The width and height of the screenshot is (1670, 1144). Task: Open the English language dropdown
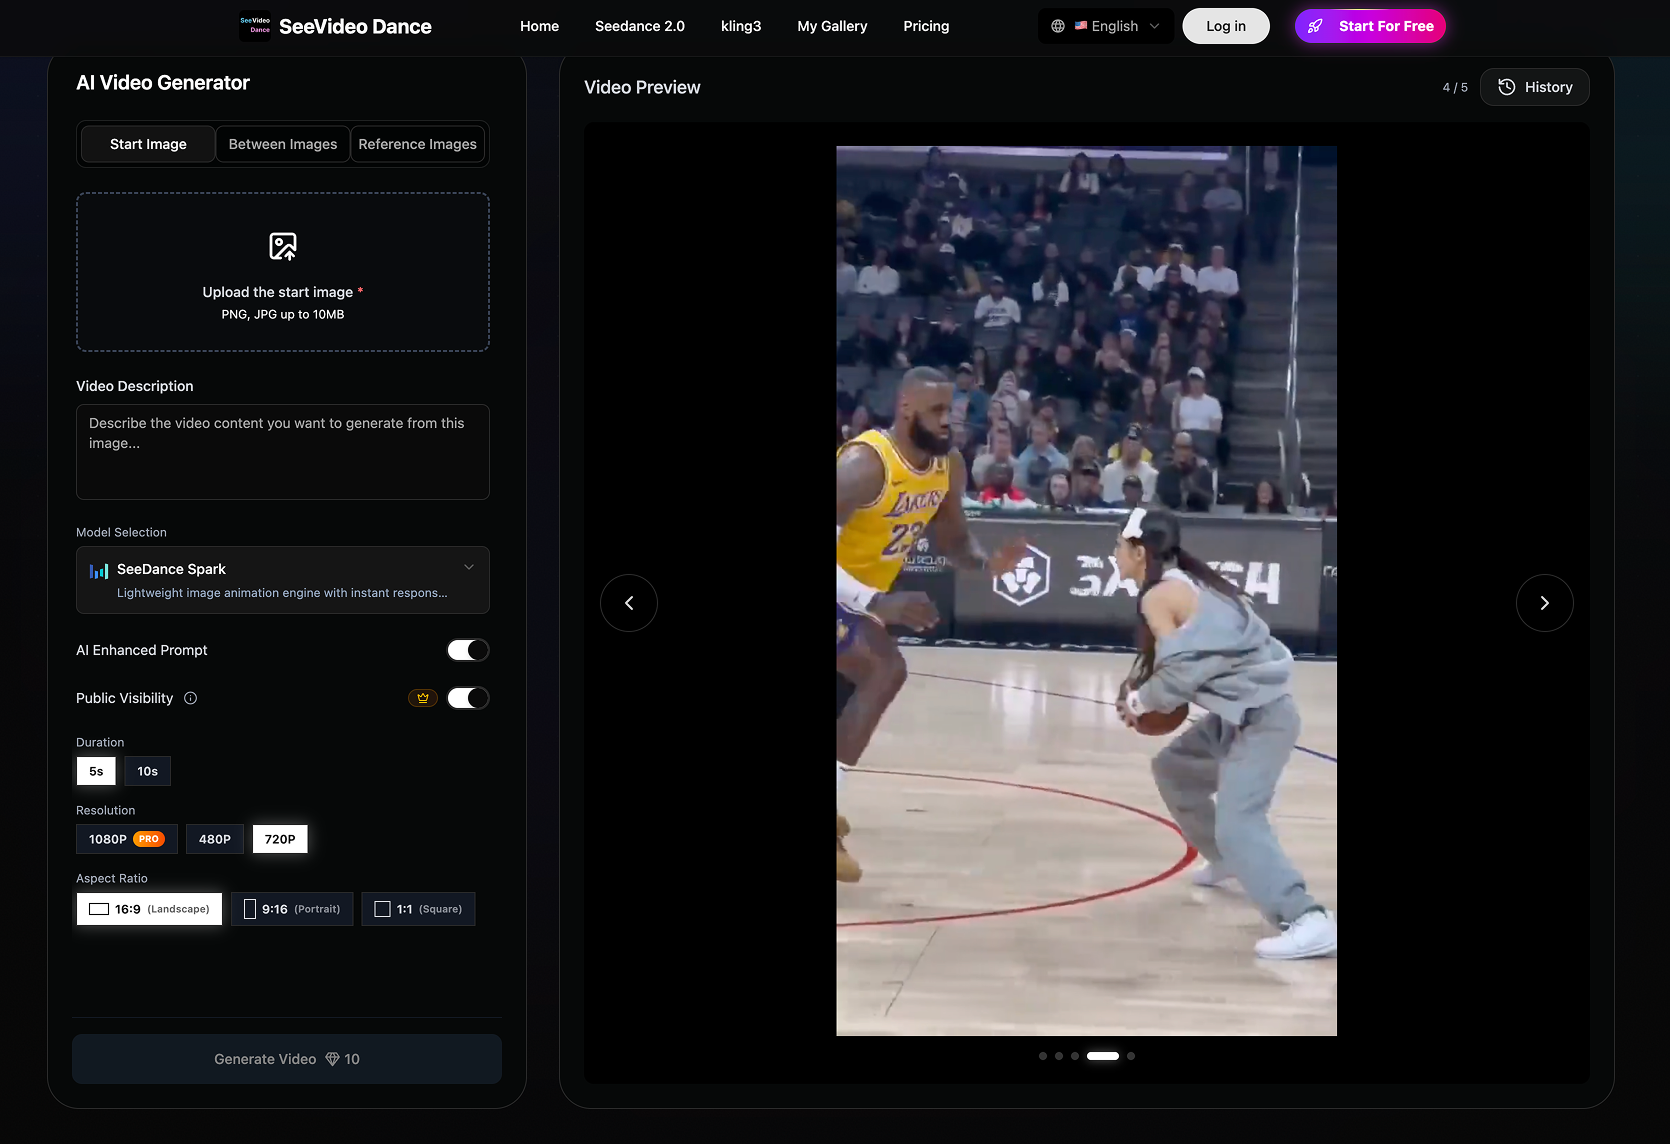tap(1116, 26)
